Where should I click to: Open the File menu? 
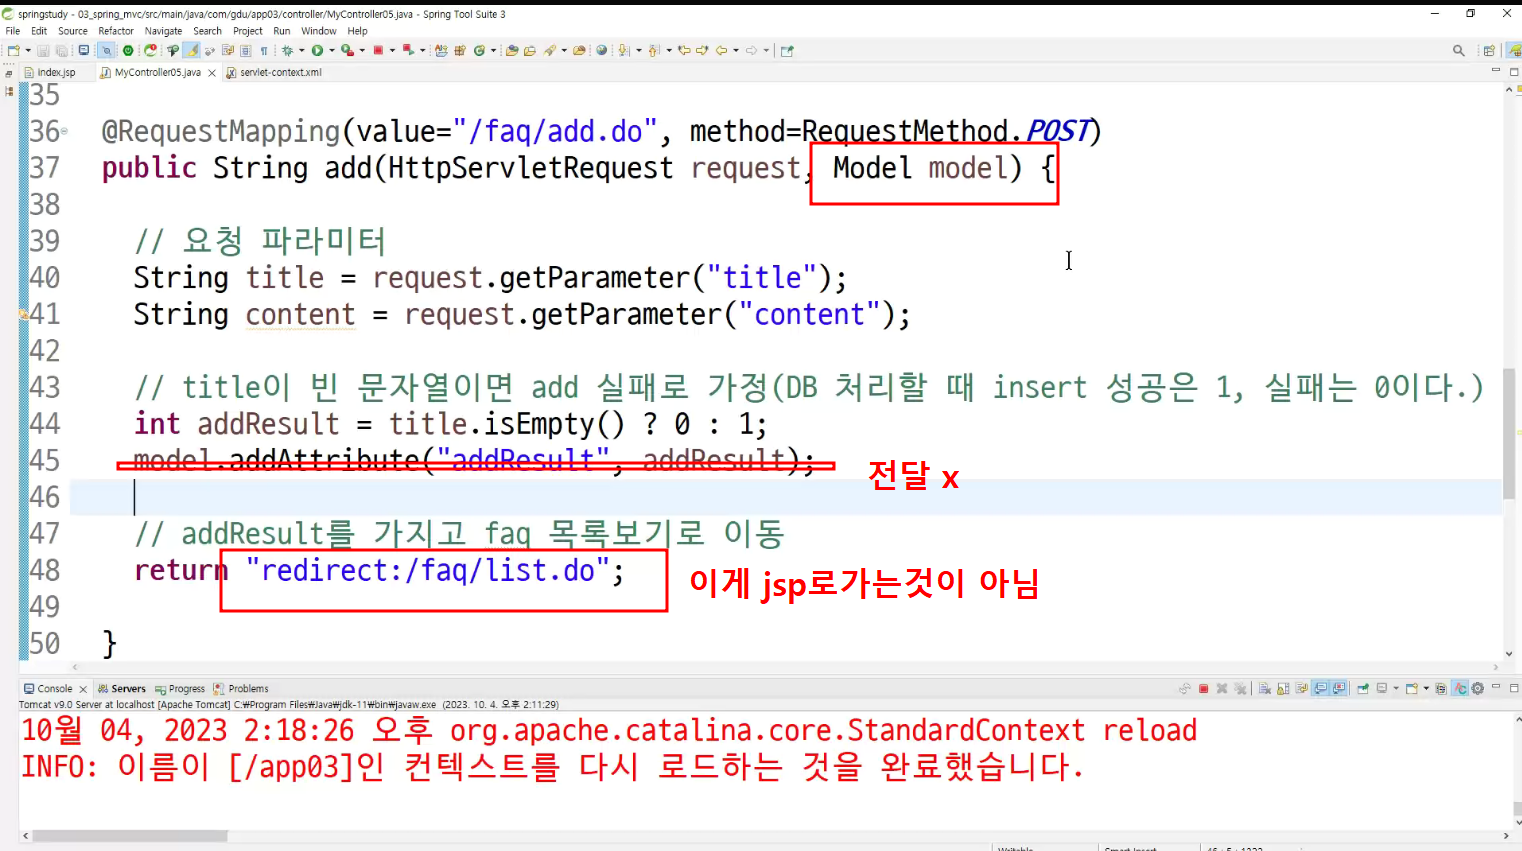coord(13,31)
